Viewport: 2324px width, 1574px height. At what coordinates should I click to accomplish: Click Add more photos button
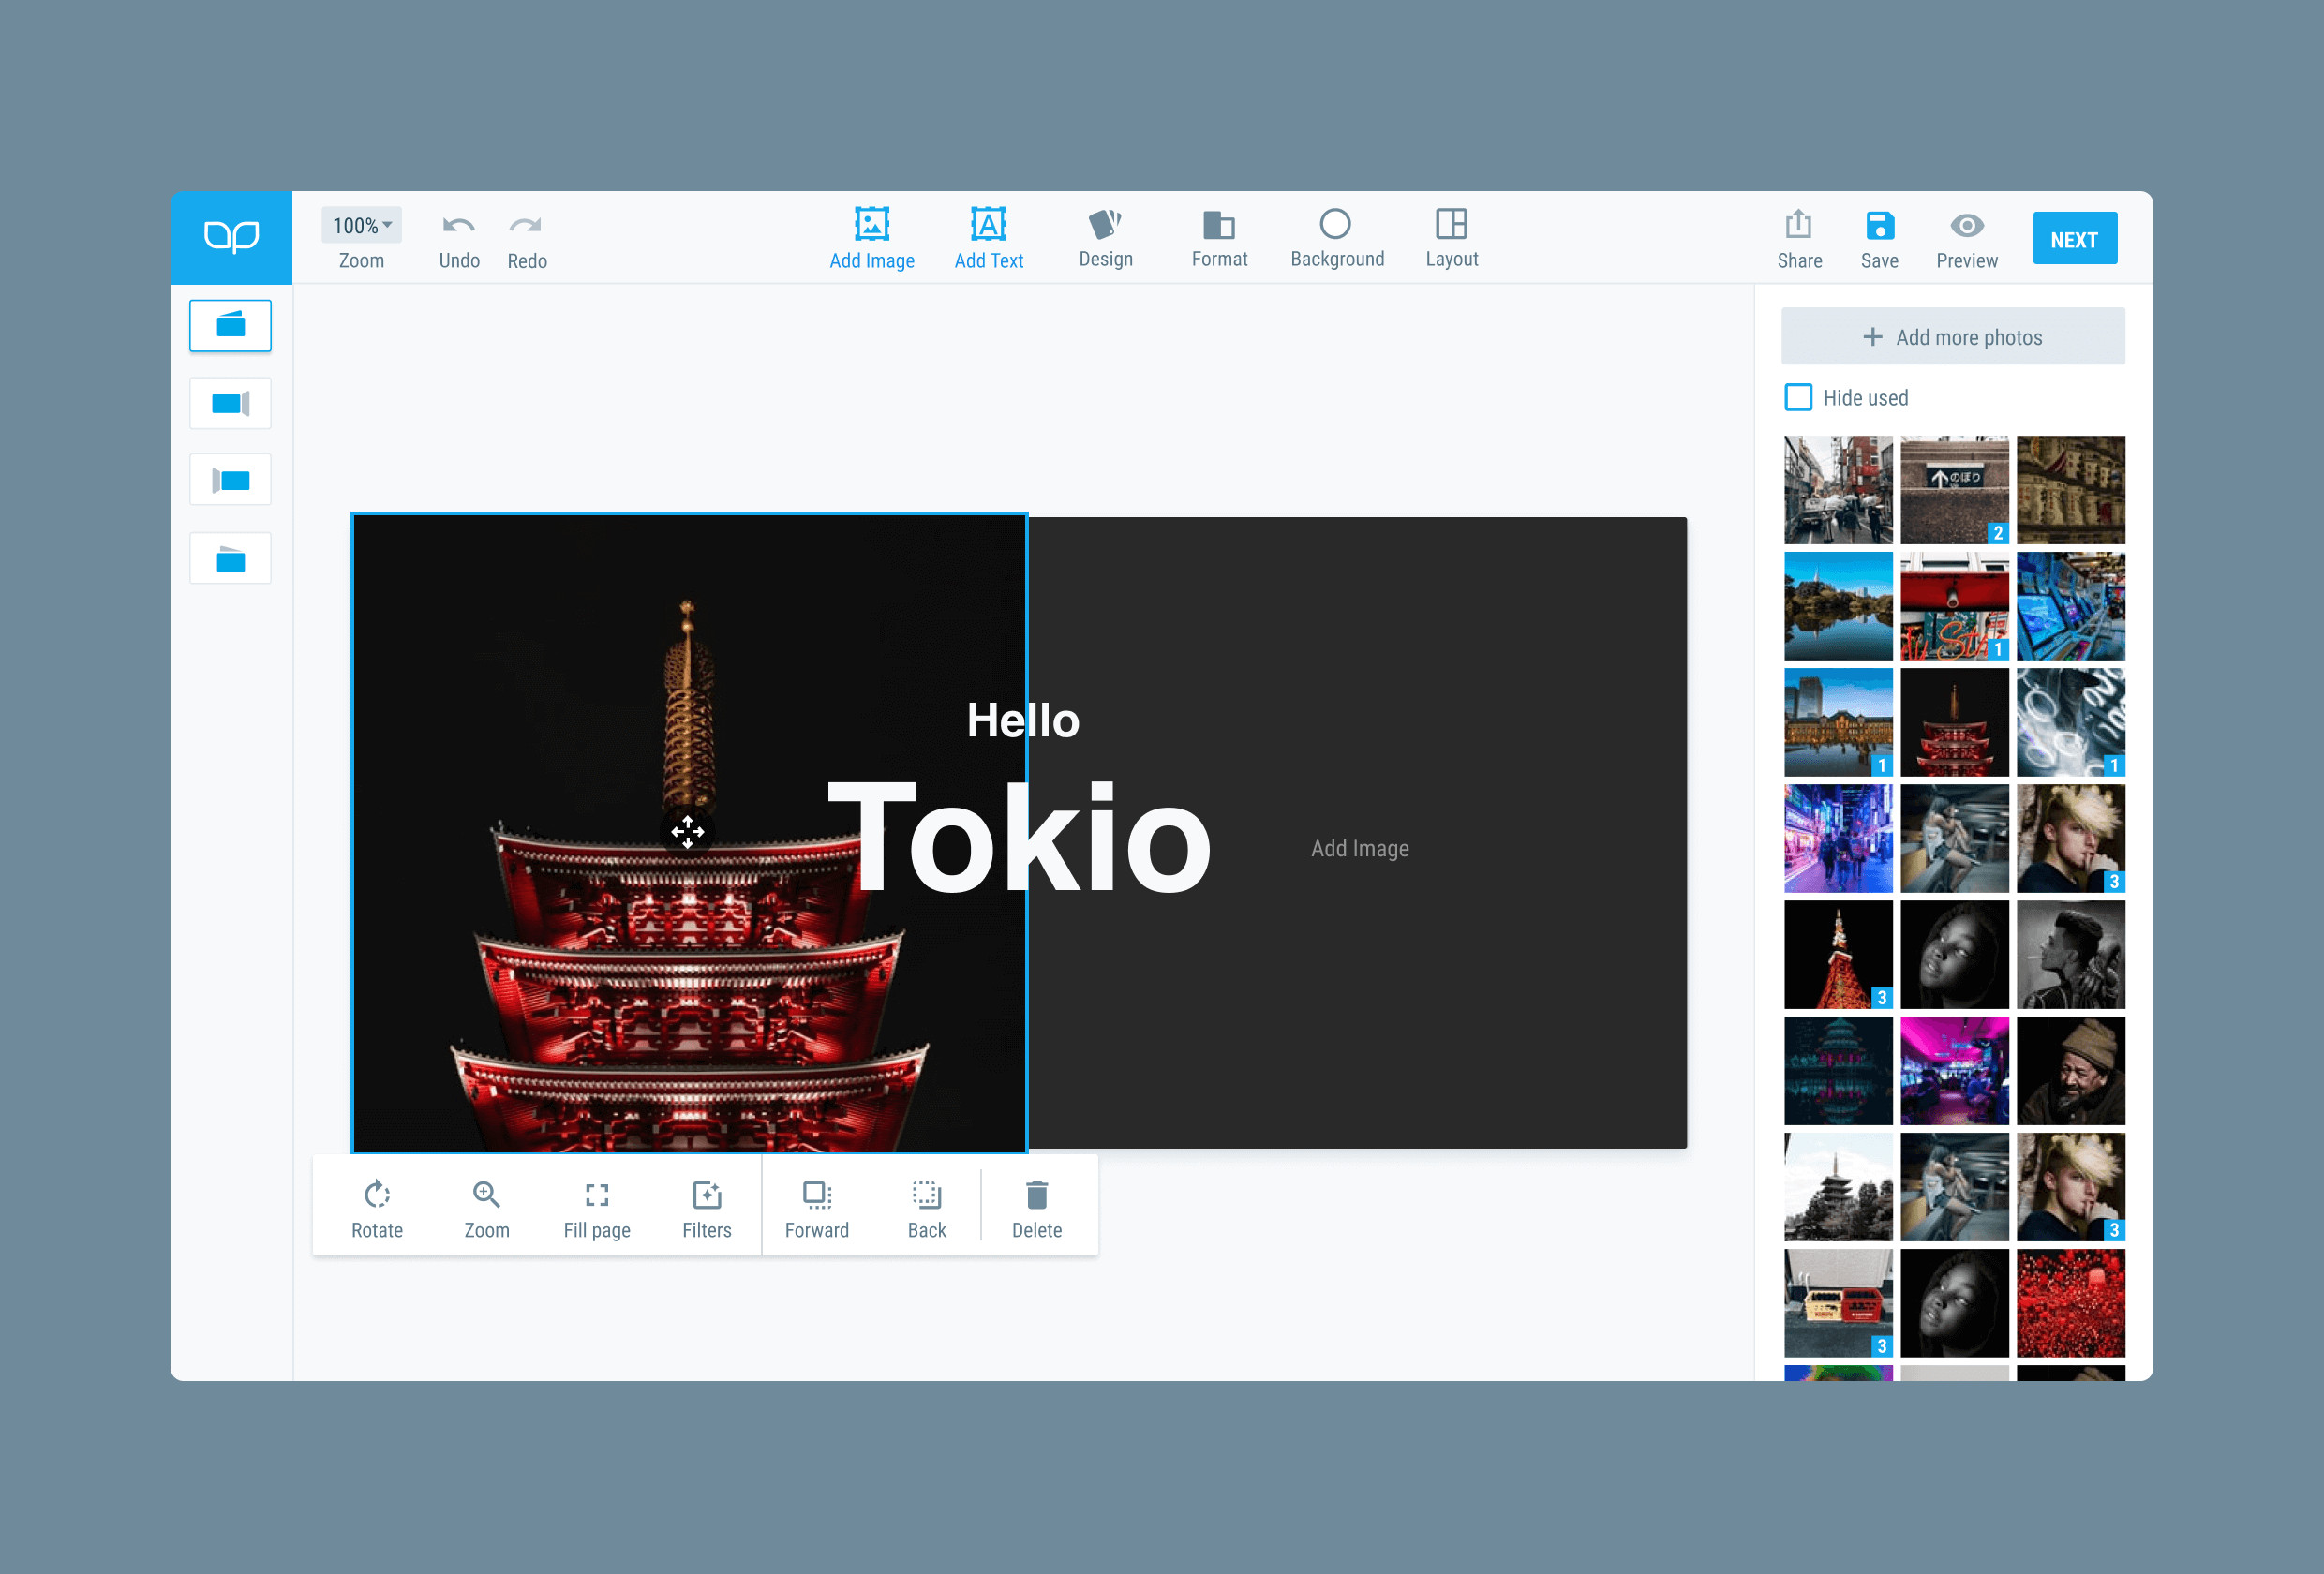pos(1952,337)
